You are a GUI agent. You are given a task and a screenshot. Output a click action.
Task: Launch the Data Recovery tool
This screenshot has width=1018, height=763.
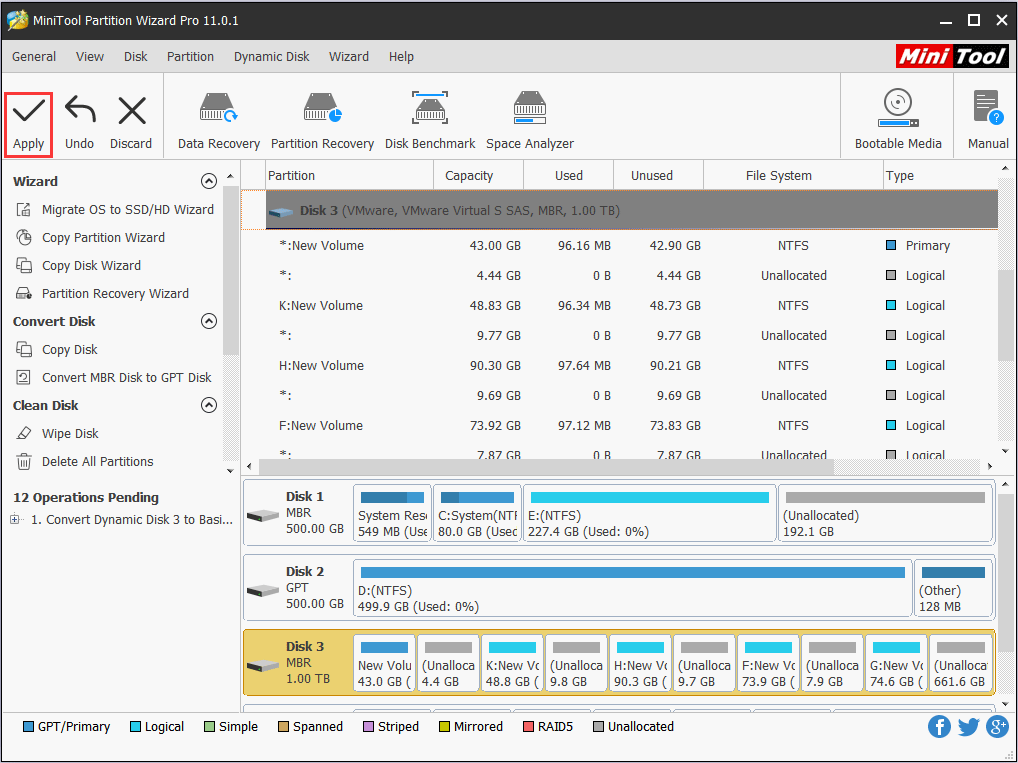pos(219,123)
